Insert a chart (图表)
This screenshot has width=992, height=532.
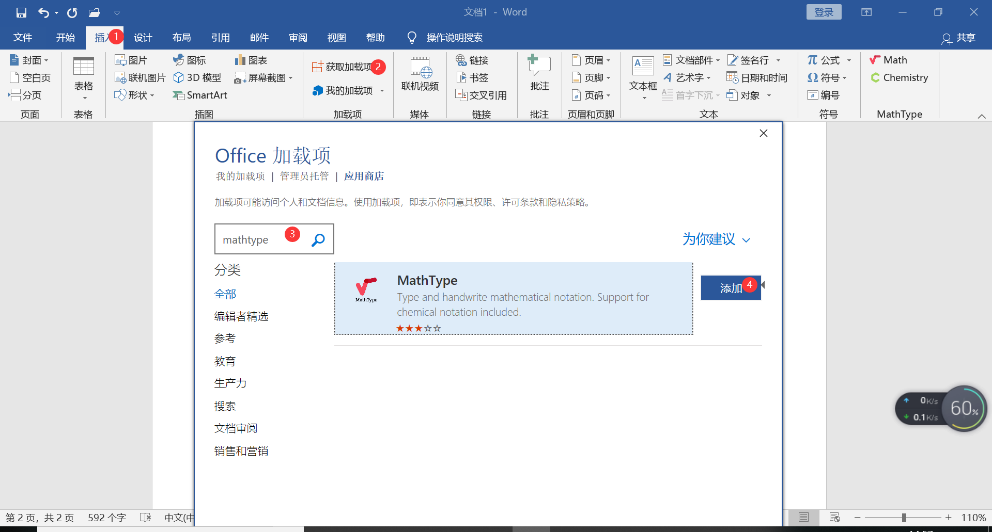click(x=251, y=60)
